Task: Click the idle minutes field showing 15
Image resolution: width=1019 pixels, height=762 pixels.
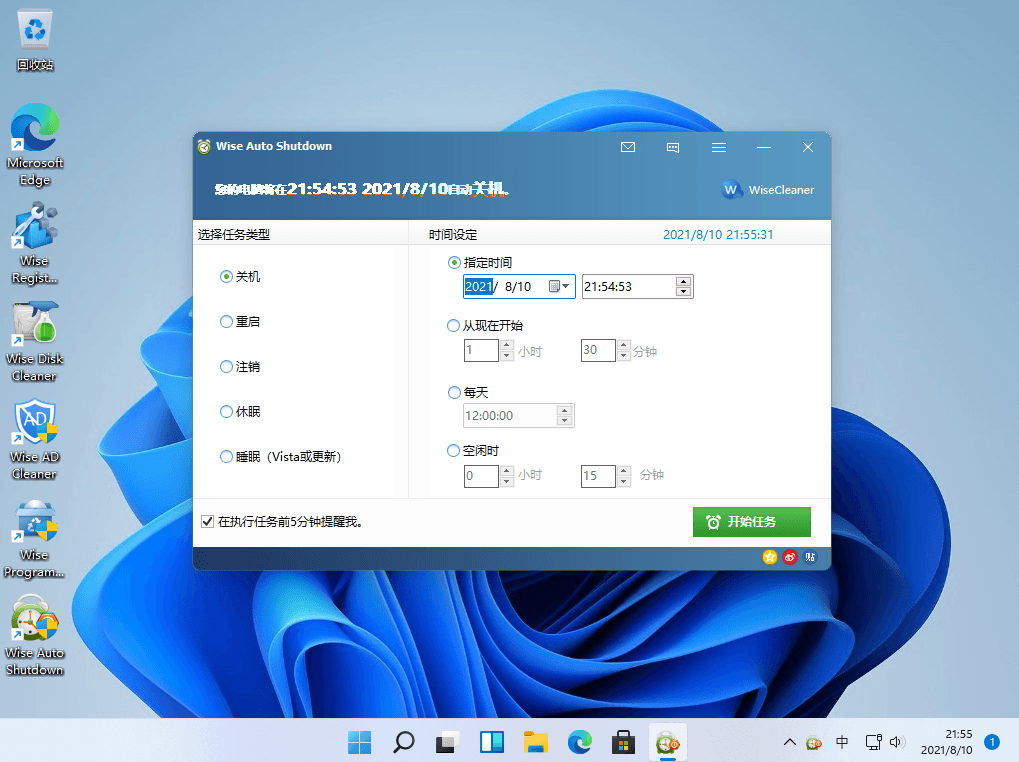Action: [x=598, y=476]
